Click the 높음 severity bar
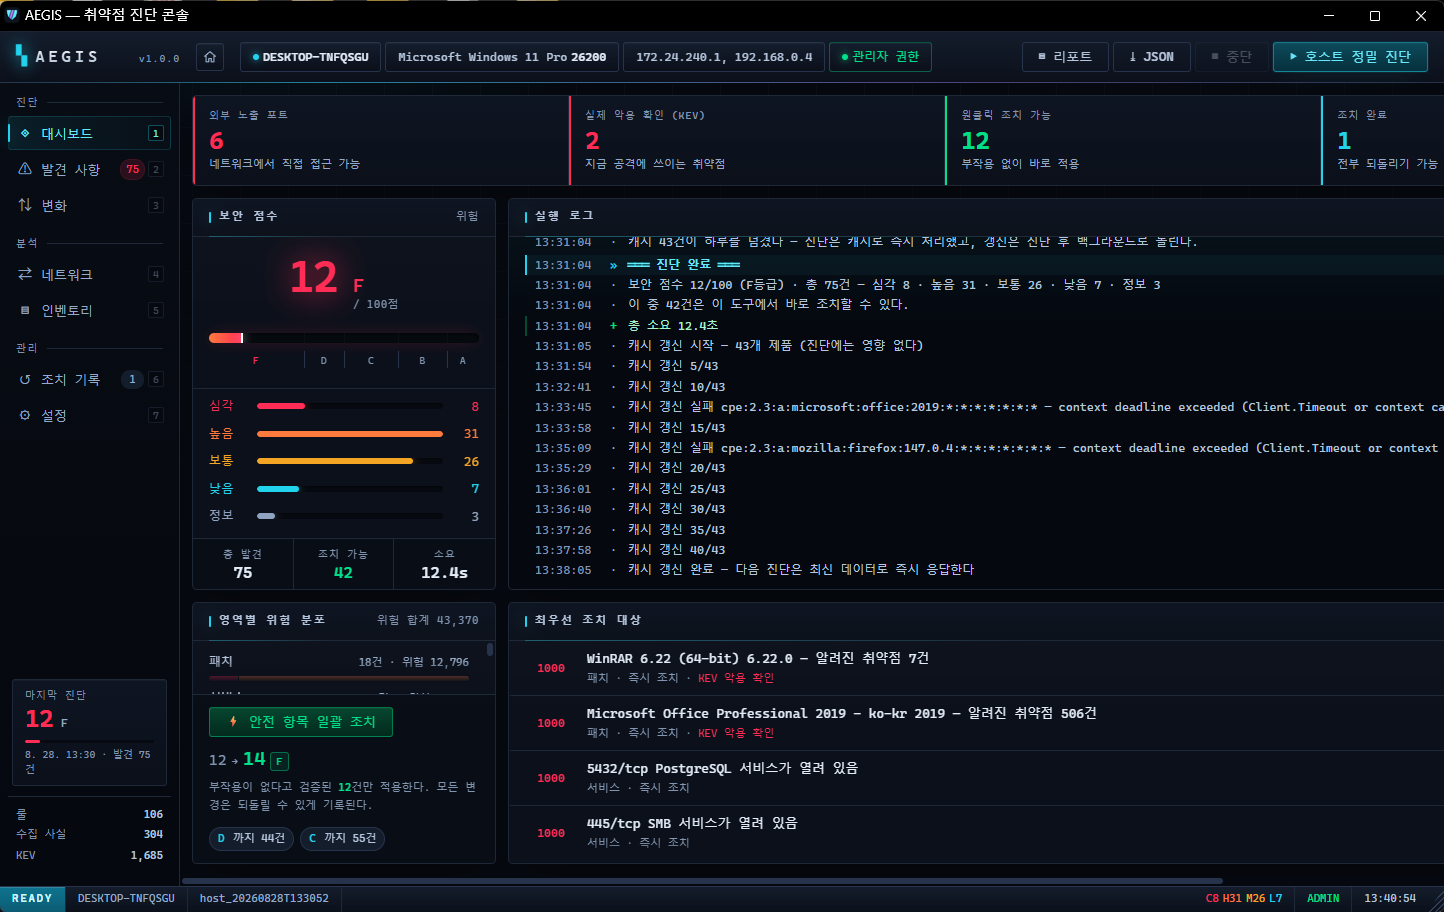Screen dimensions: 1444x912 pyautogui.click(x=350, y=434)
